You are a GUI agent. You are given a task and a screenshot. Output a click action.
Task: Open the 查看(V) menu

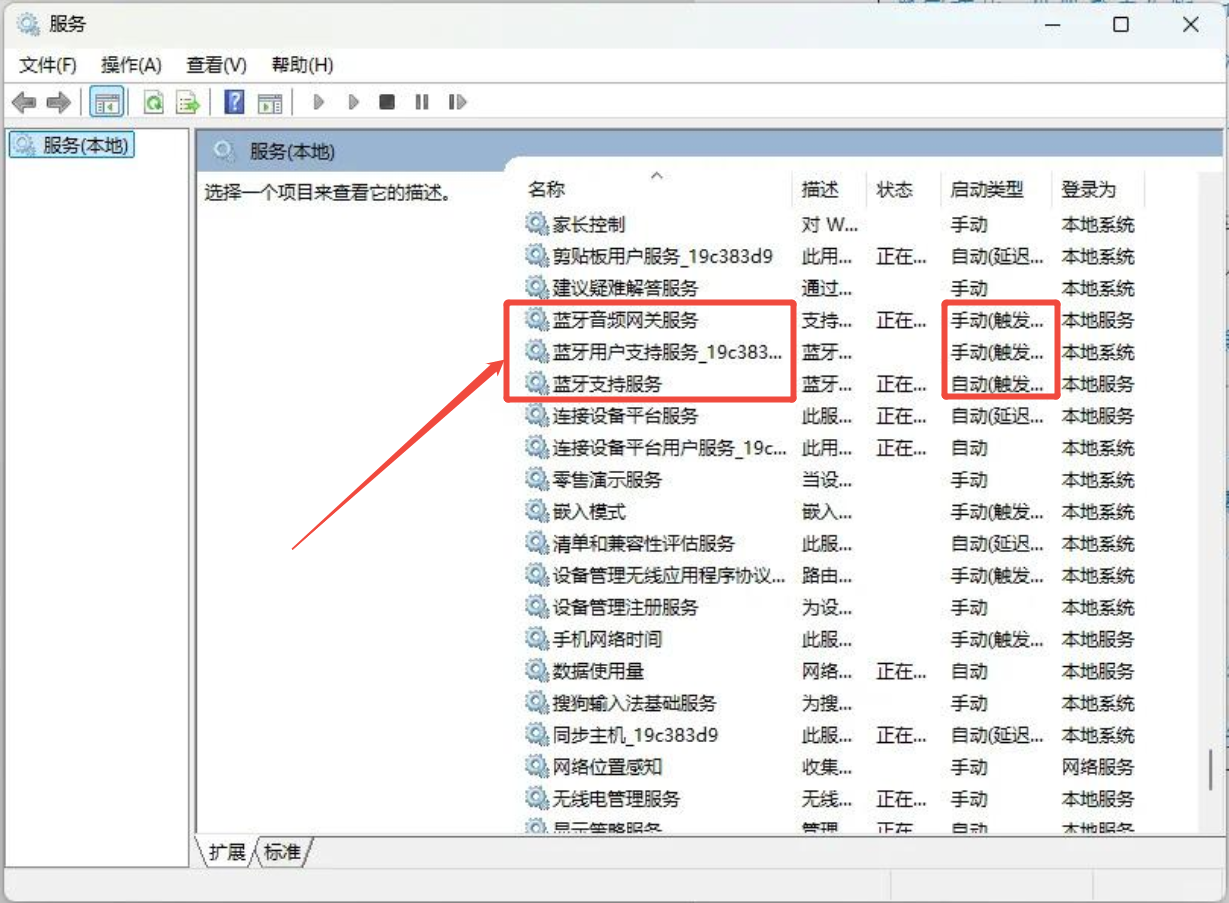pos(216,65)
